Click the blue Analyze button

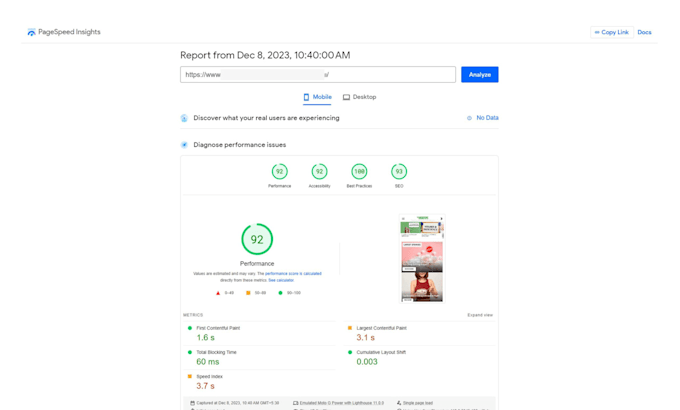point(480,75)
